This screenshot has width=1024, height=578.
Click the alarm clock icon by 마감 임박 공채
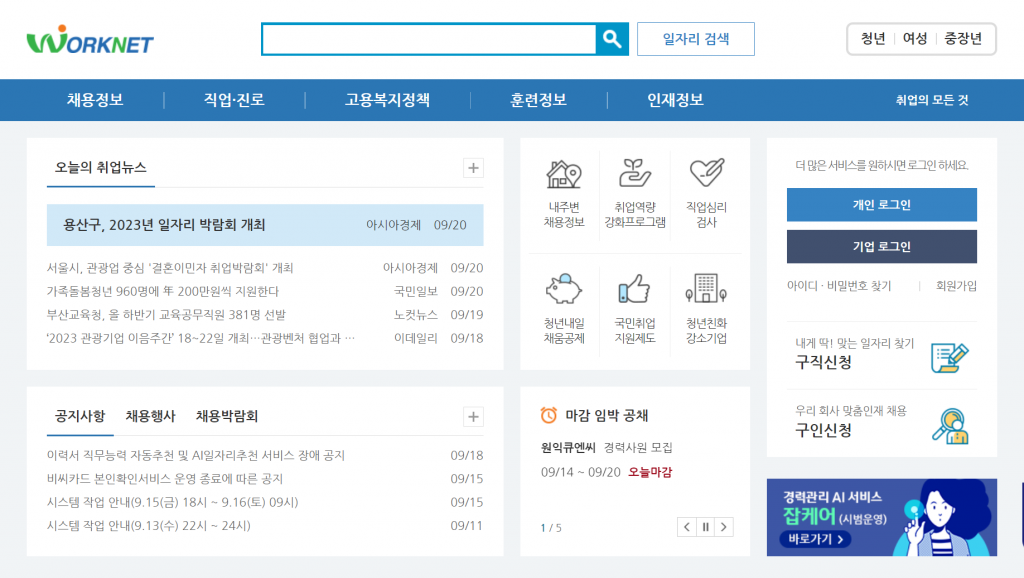click(x=549, y=415)
